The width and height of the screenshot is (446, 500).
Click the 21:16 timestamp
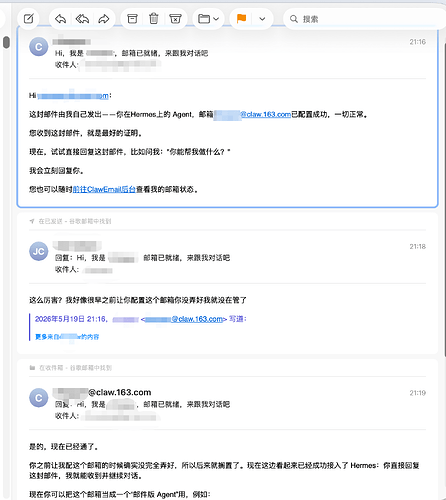417,42
